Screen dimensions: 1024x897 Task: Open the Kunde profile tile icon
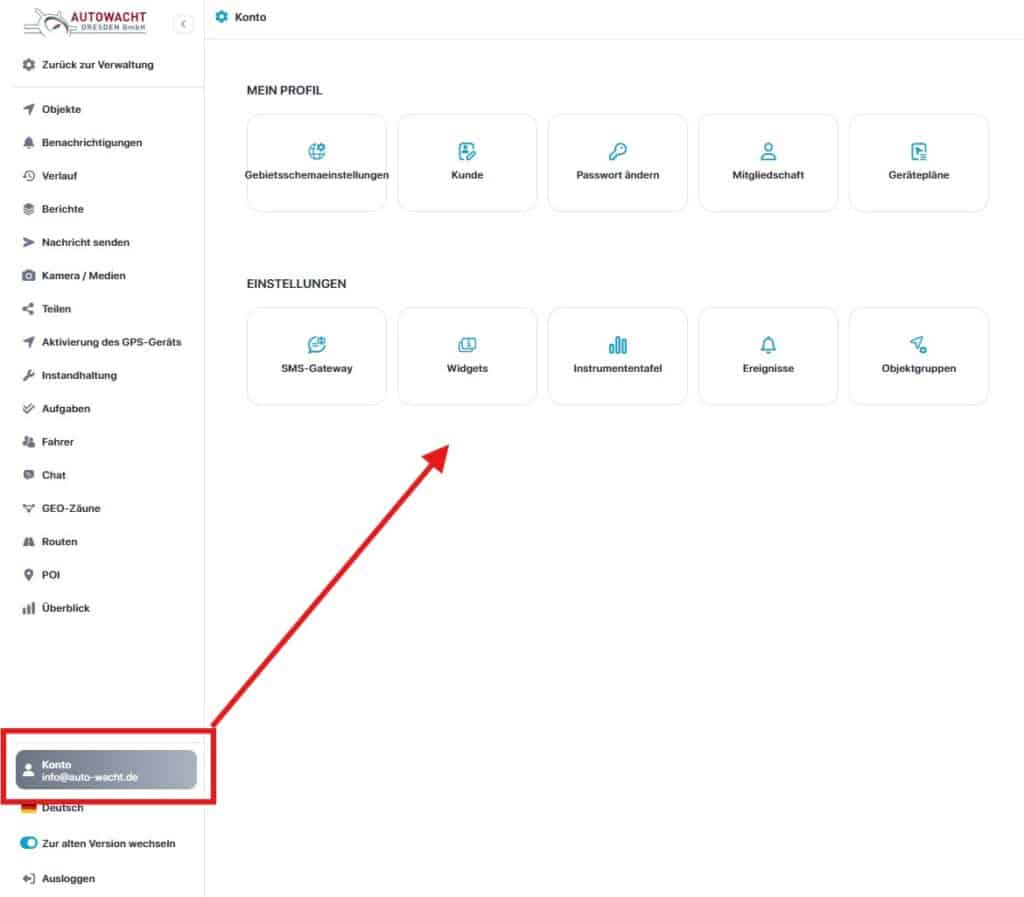pyautogui.click(x=467, y=152)
